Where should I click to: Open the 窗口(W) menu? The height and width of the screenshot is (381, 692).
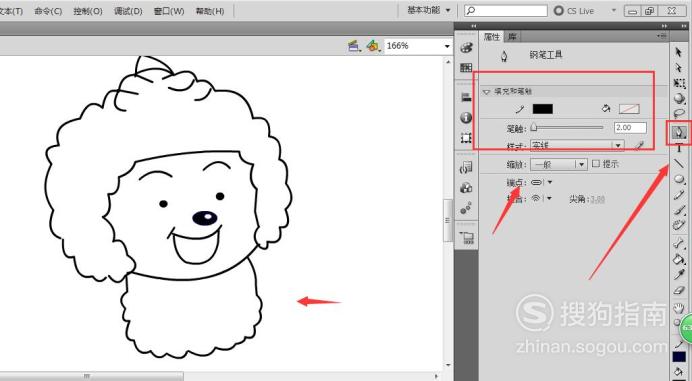point(169,11)
